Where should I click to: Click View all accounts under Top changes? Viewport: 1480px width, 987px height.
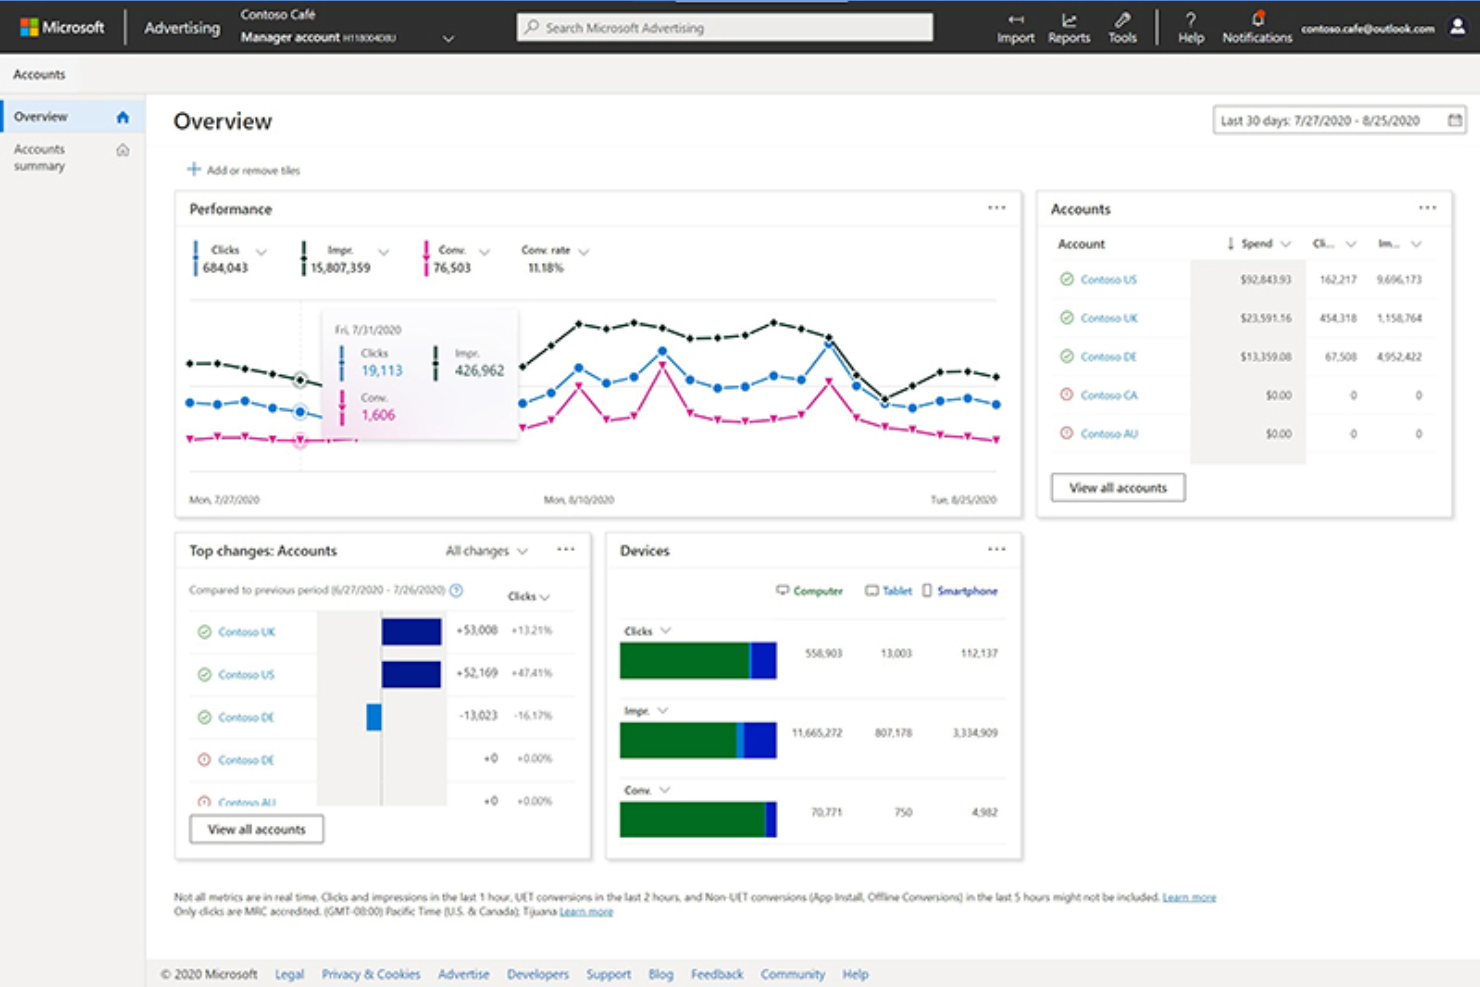[256, 829]
